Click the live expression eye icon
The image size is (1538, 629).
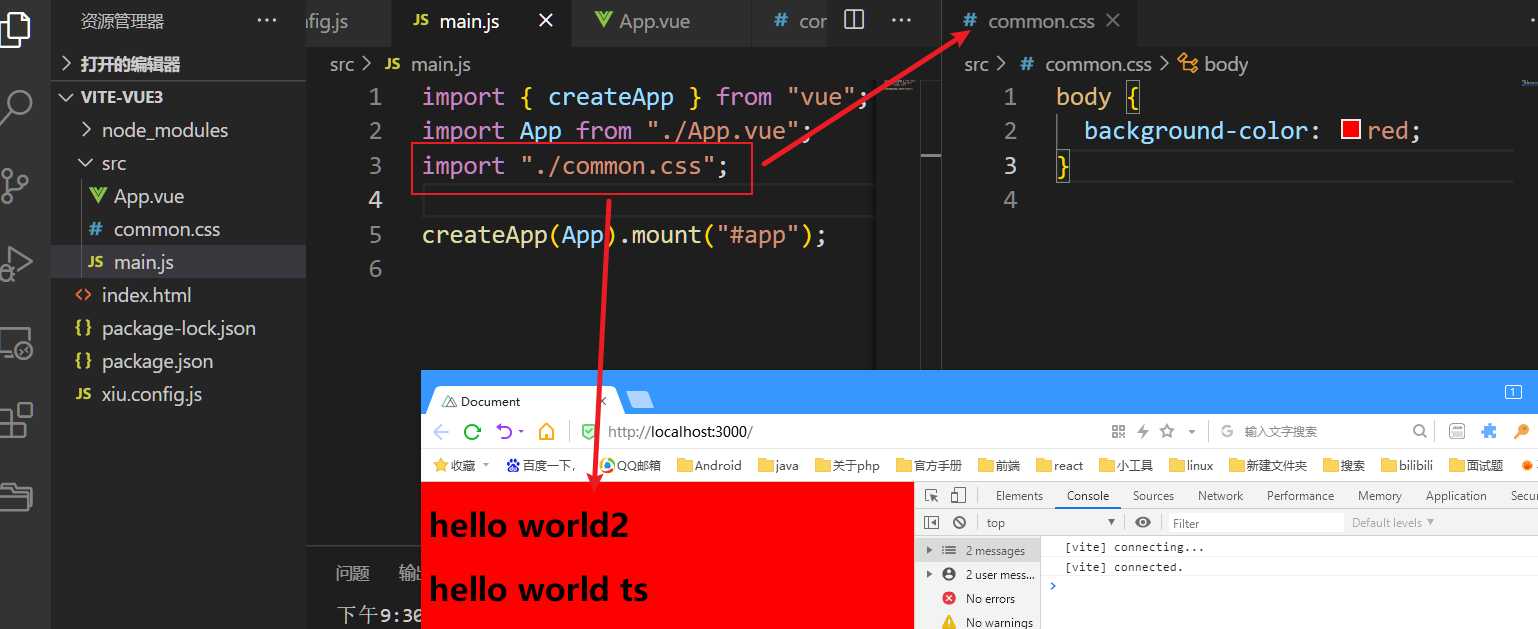[x=1143, y=523]
